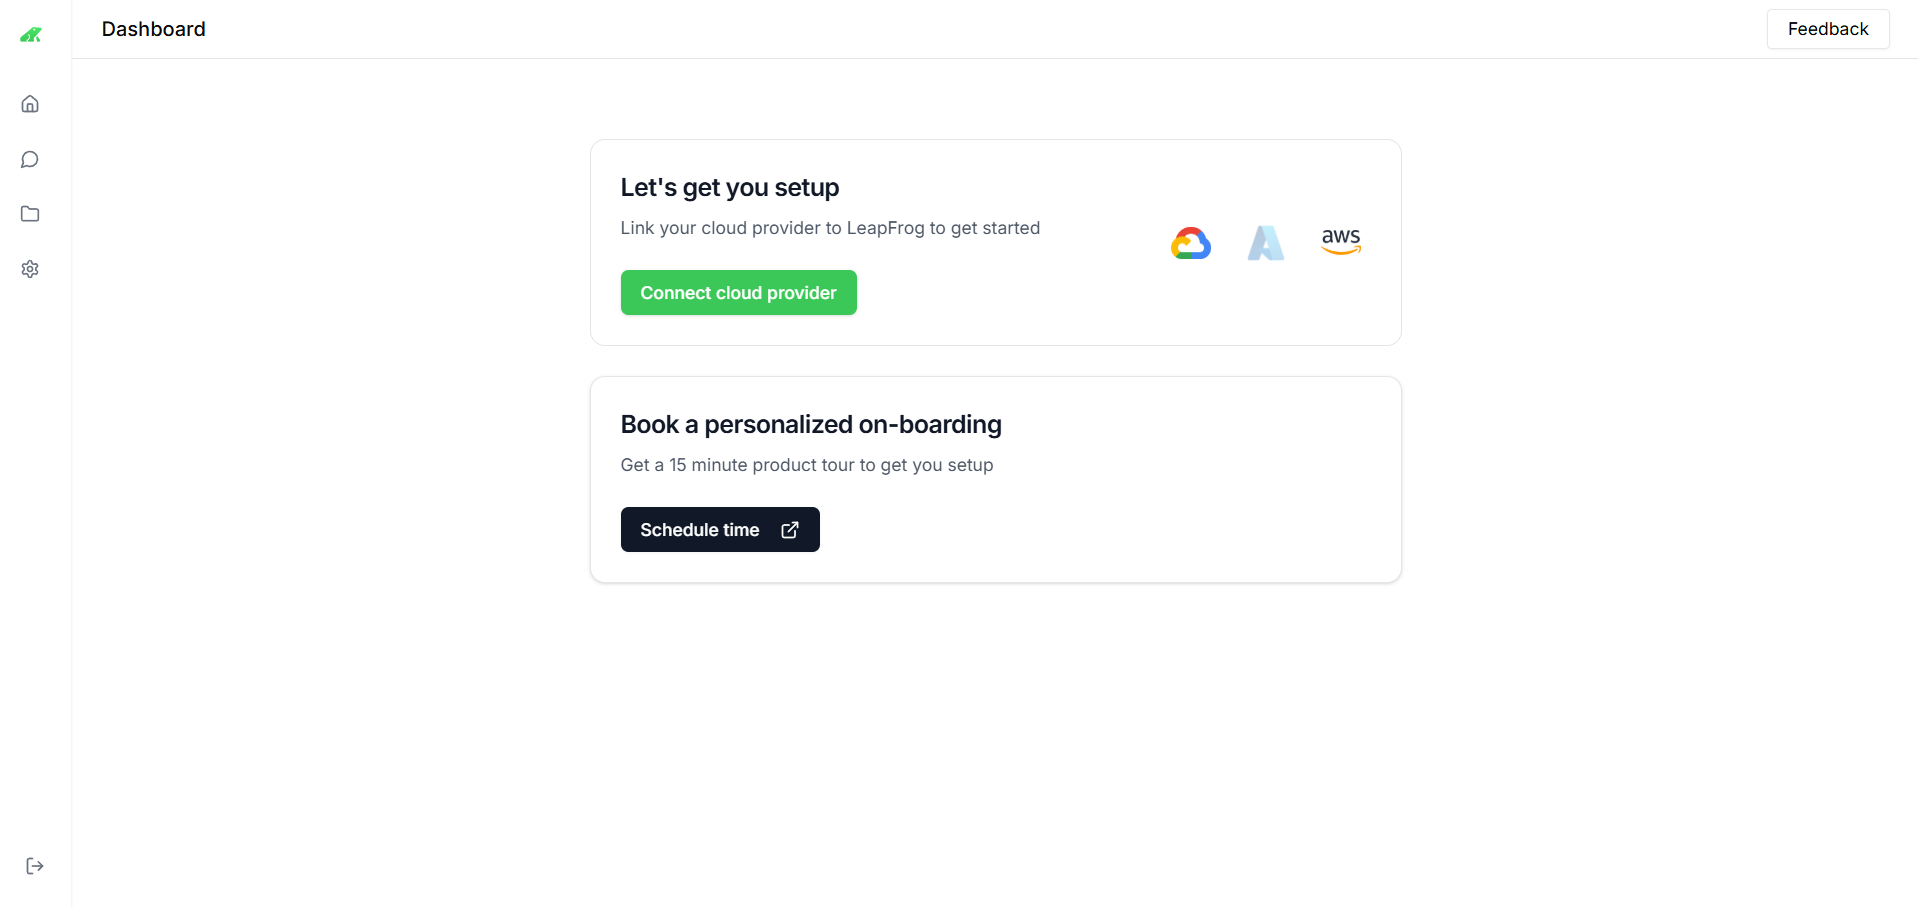Click the Connect cloud provider button
The height and width of the screenshot is (907, 1918).
(738, 292)
